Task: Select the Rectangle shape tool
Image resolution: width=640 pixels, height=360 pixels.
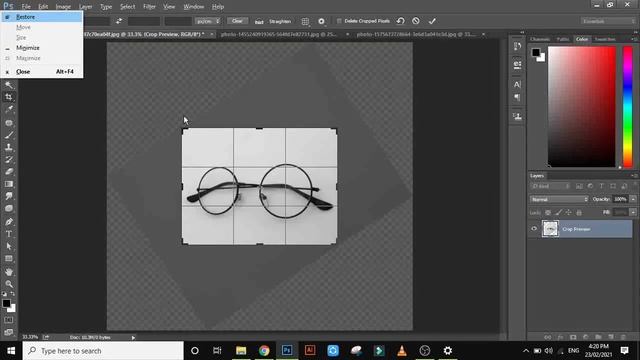Action: 9,258
